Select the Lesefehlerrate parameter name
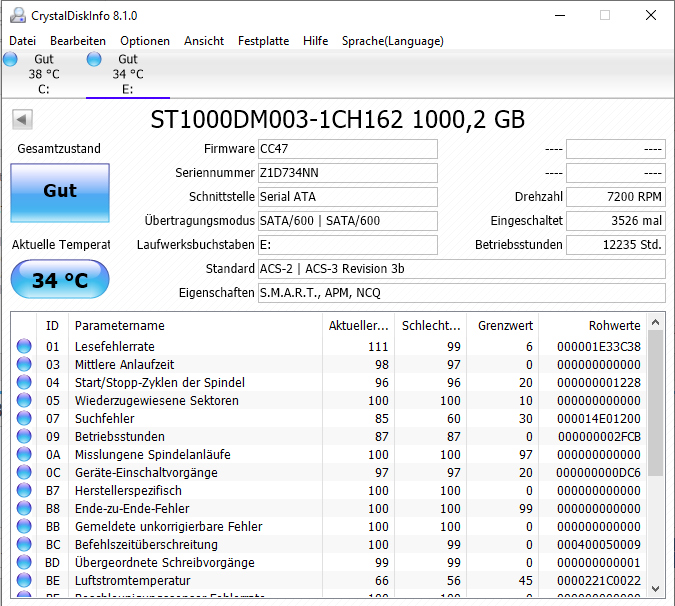675x606 pixels. click(115, 346)
